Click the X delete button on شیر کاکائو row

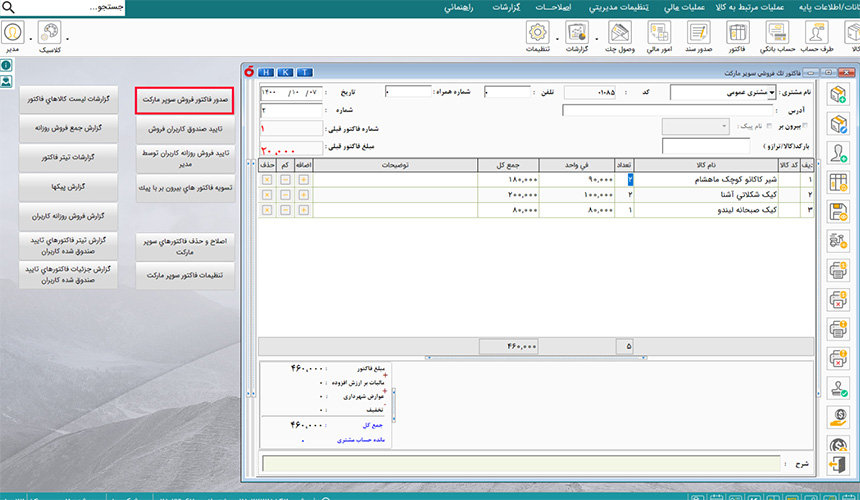point(267,180)
